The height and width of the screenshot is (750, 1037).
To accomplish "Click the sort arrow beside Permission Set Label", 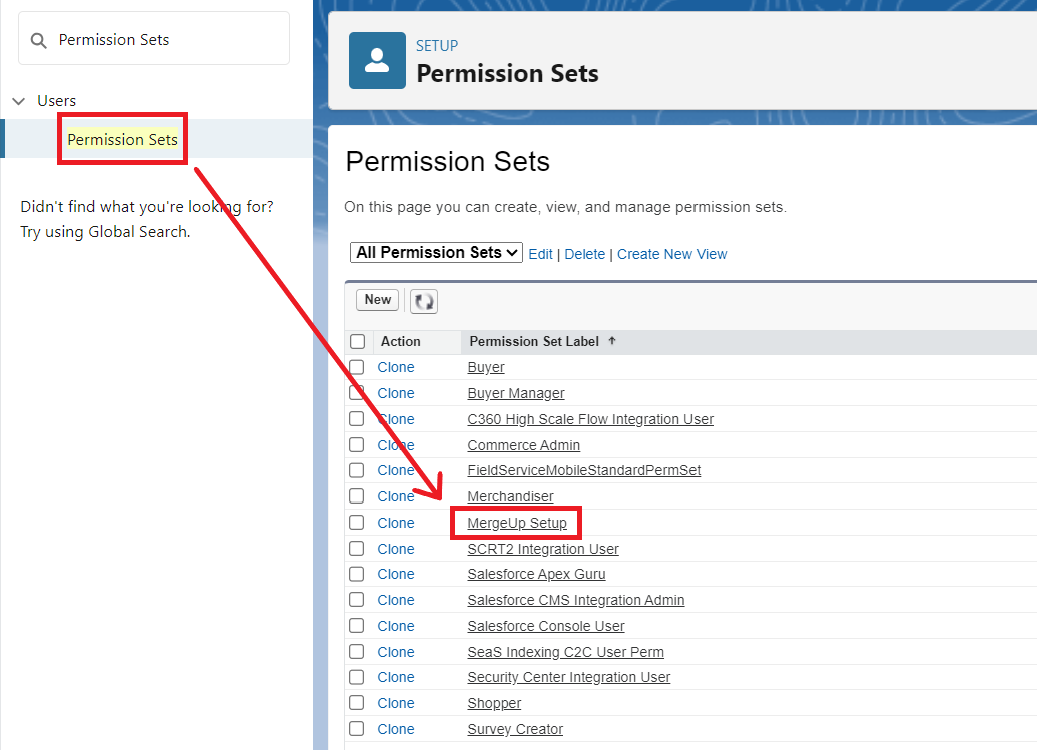I will click(x=612, y=341).
